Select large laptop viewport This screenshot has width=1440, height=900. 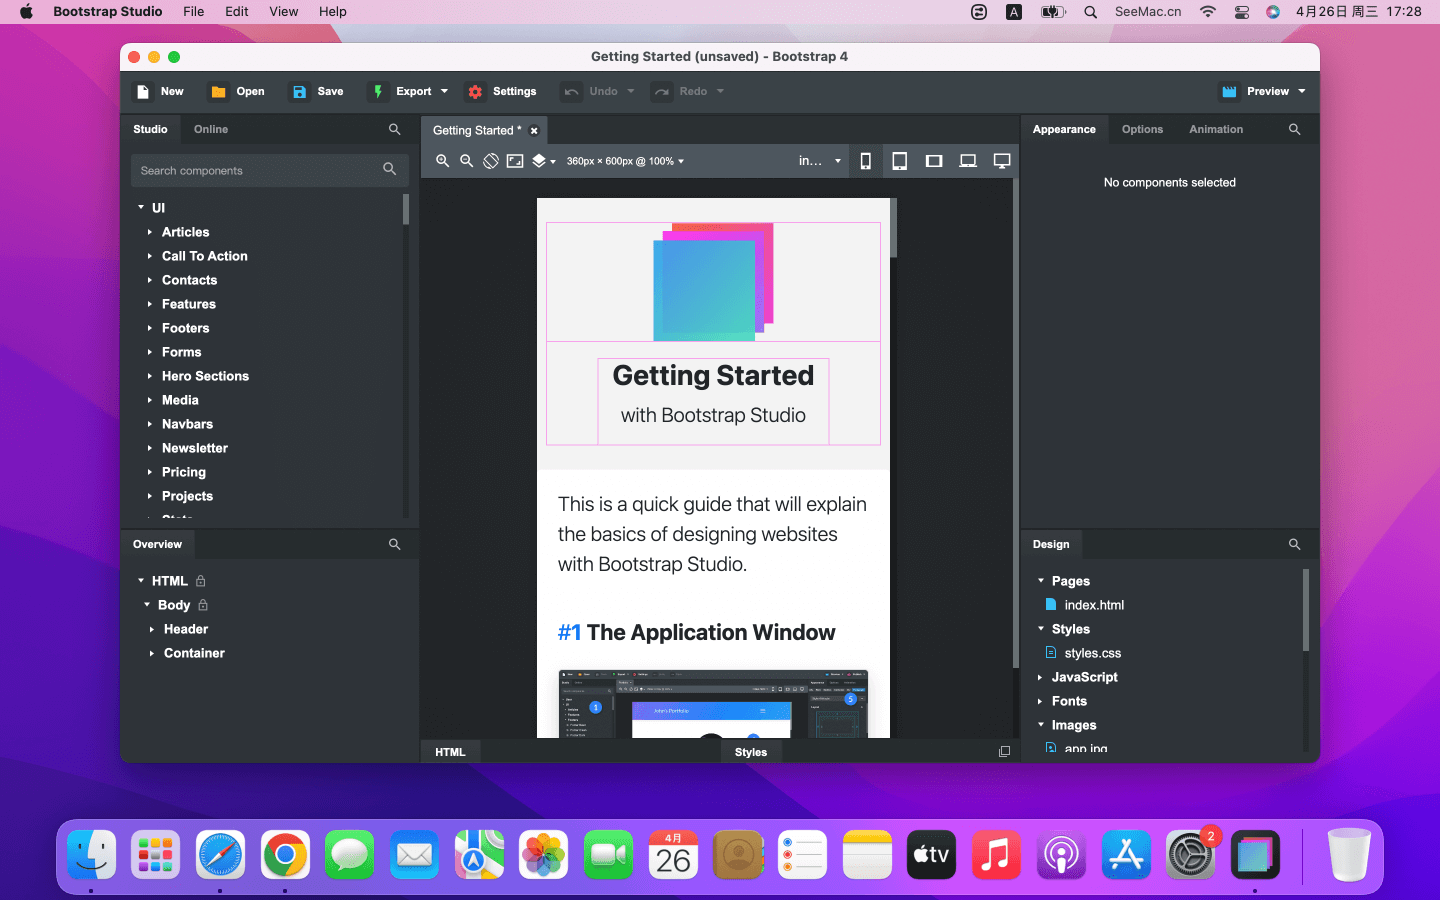(968, 161)
